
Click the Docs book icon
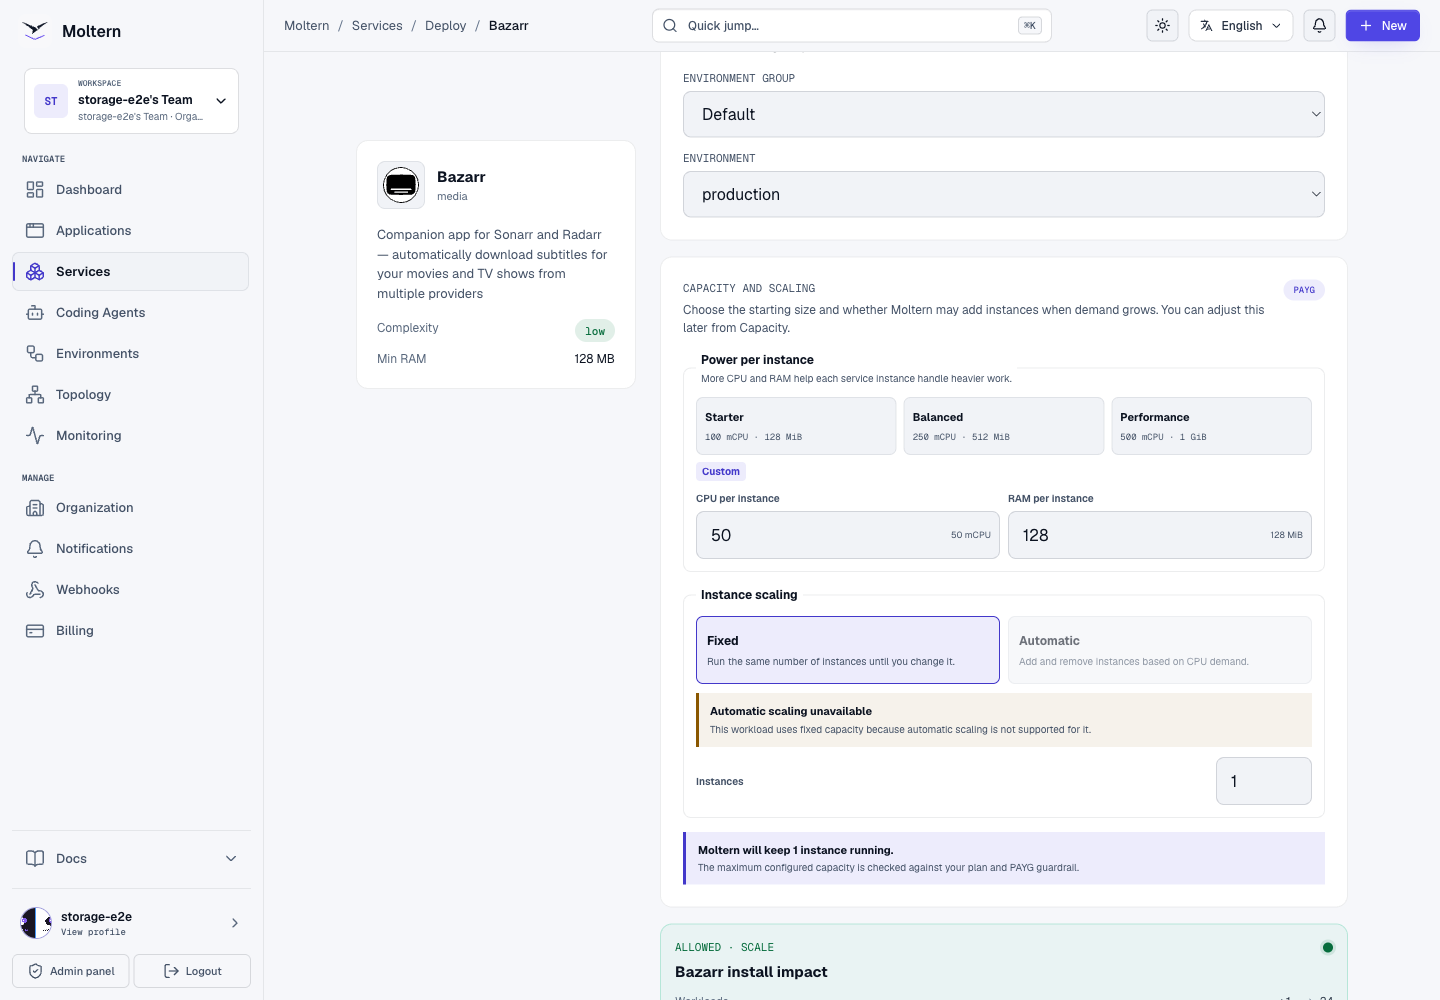[35, 859]
